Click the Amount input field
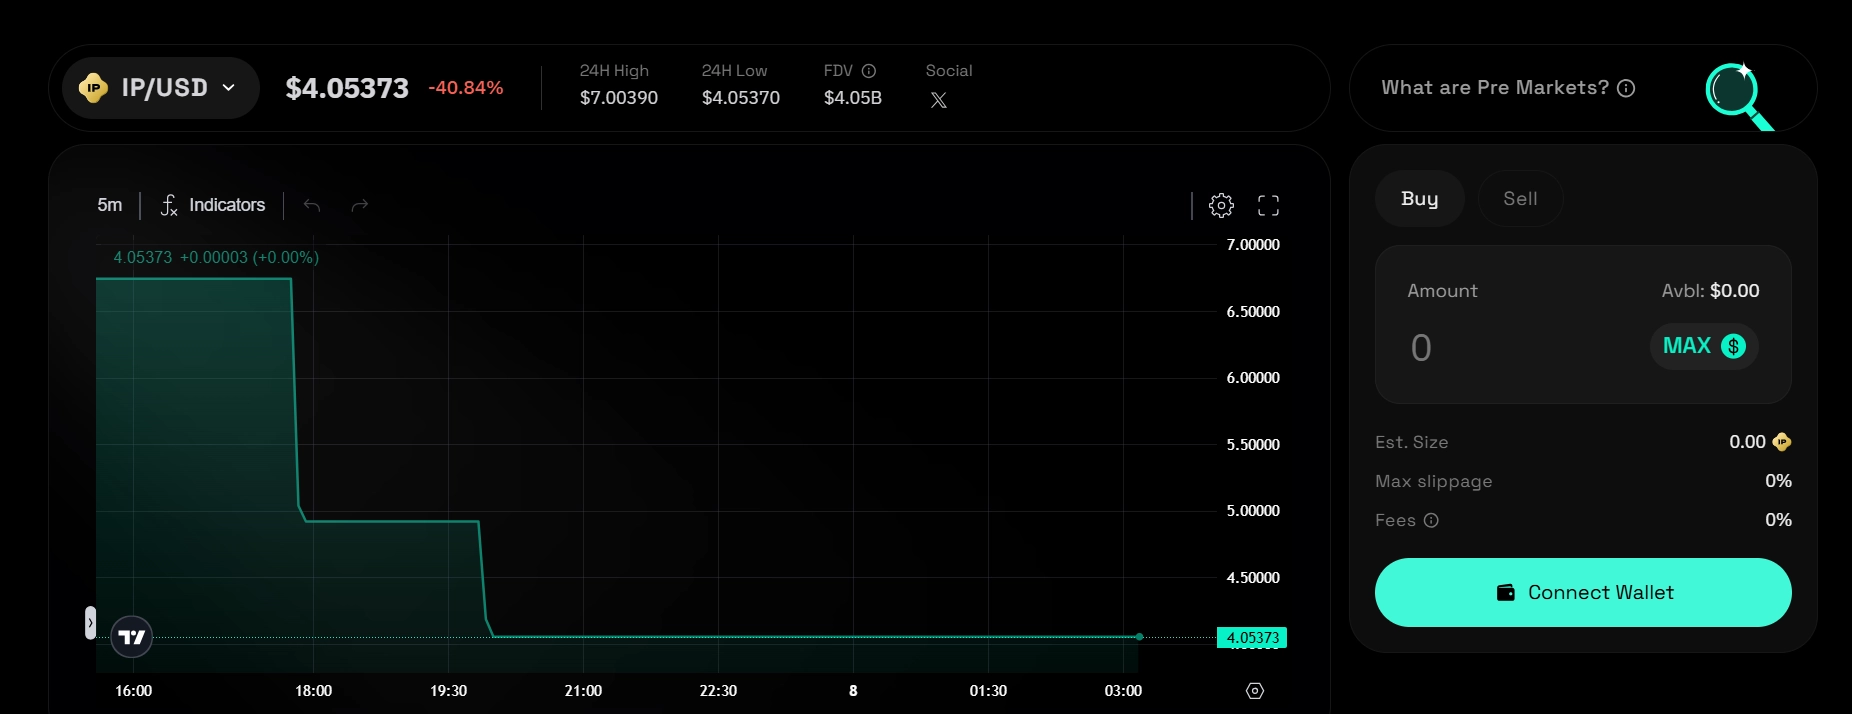This screenshot has width=1852, height=714. 1520,348
